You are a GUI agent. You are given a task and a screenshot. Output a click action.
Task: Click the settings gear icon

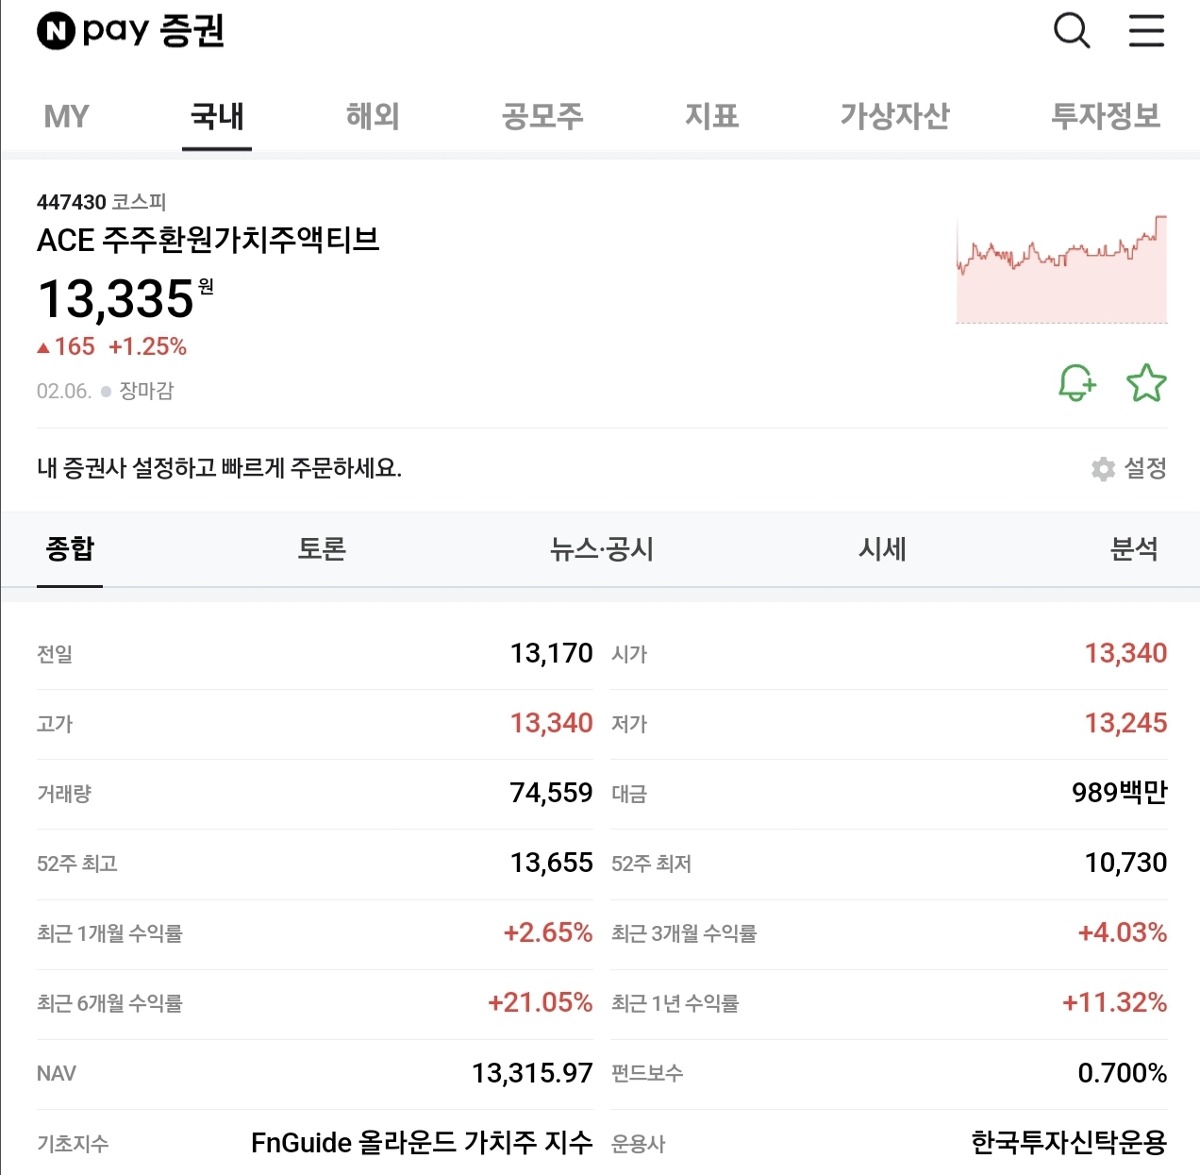coord(1103,469)
